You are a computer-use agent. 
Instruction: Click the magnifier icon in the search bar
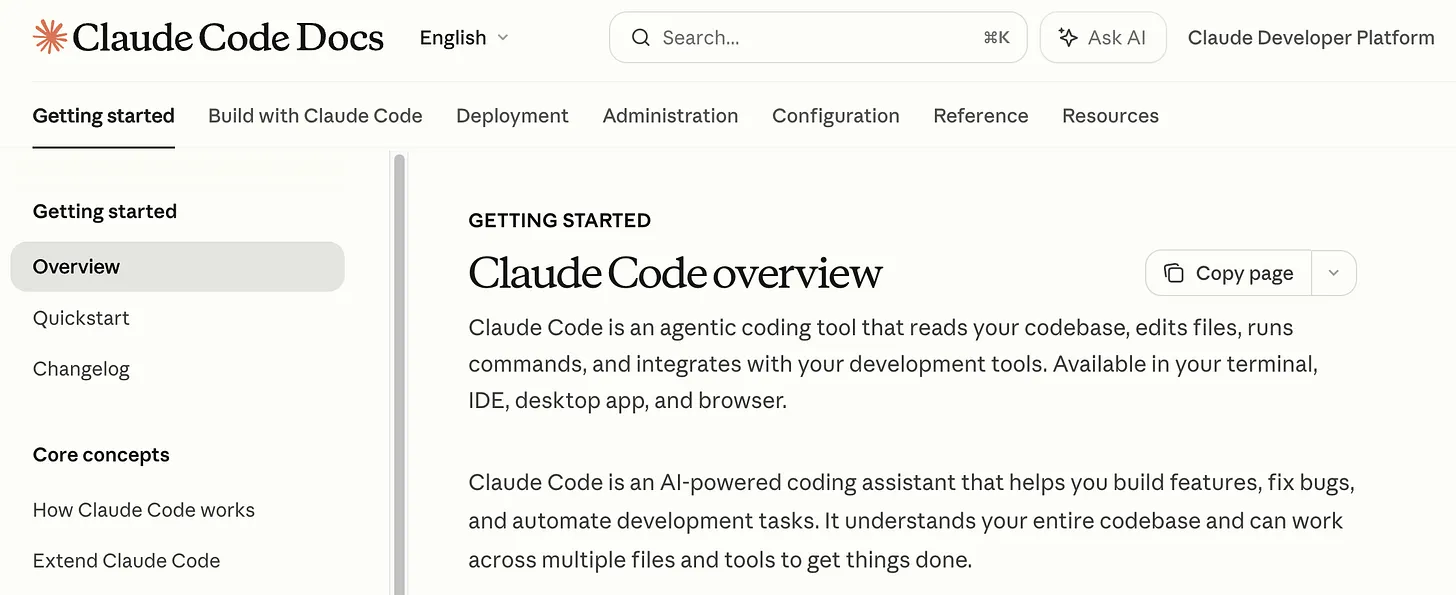pos(641,38)
